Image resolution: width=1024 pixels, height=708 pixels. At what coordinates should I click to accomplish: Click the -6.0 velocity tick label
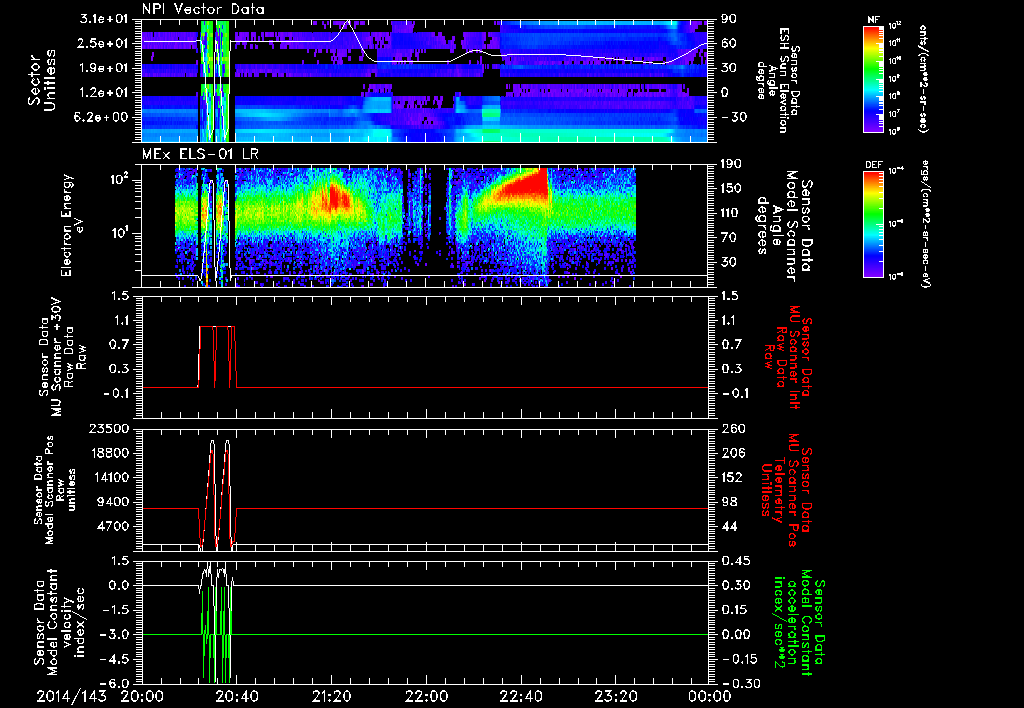click(x=116, y=683)
